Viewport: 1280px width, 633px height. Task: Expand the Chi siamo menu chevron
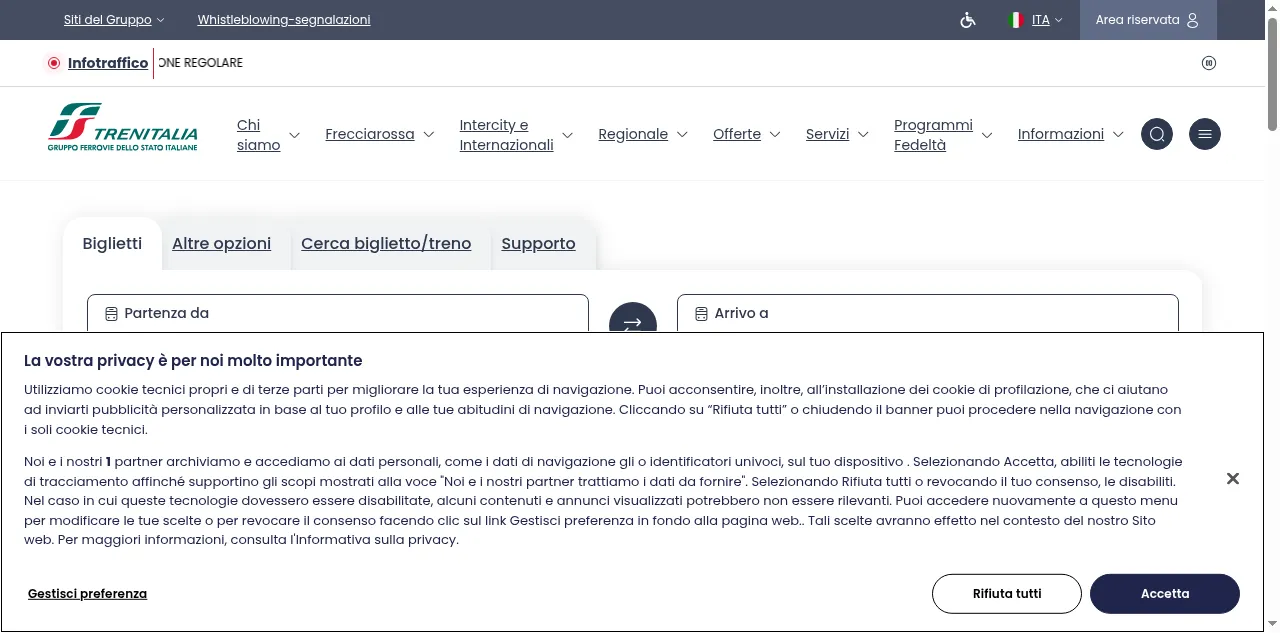[x=294, y=135]
